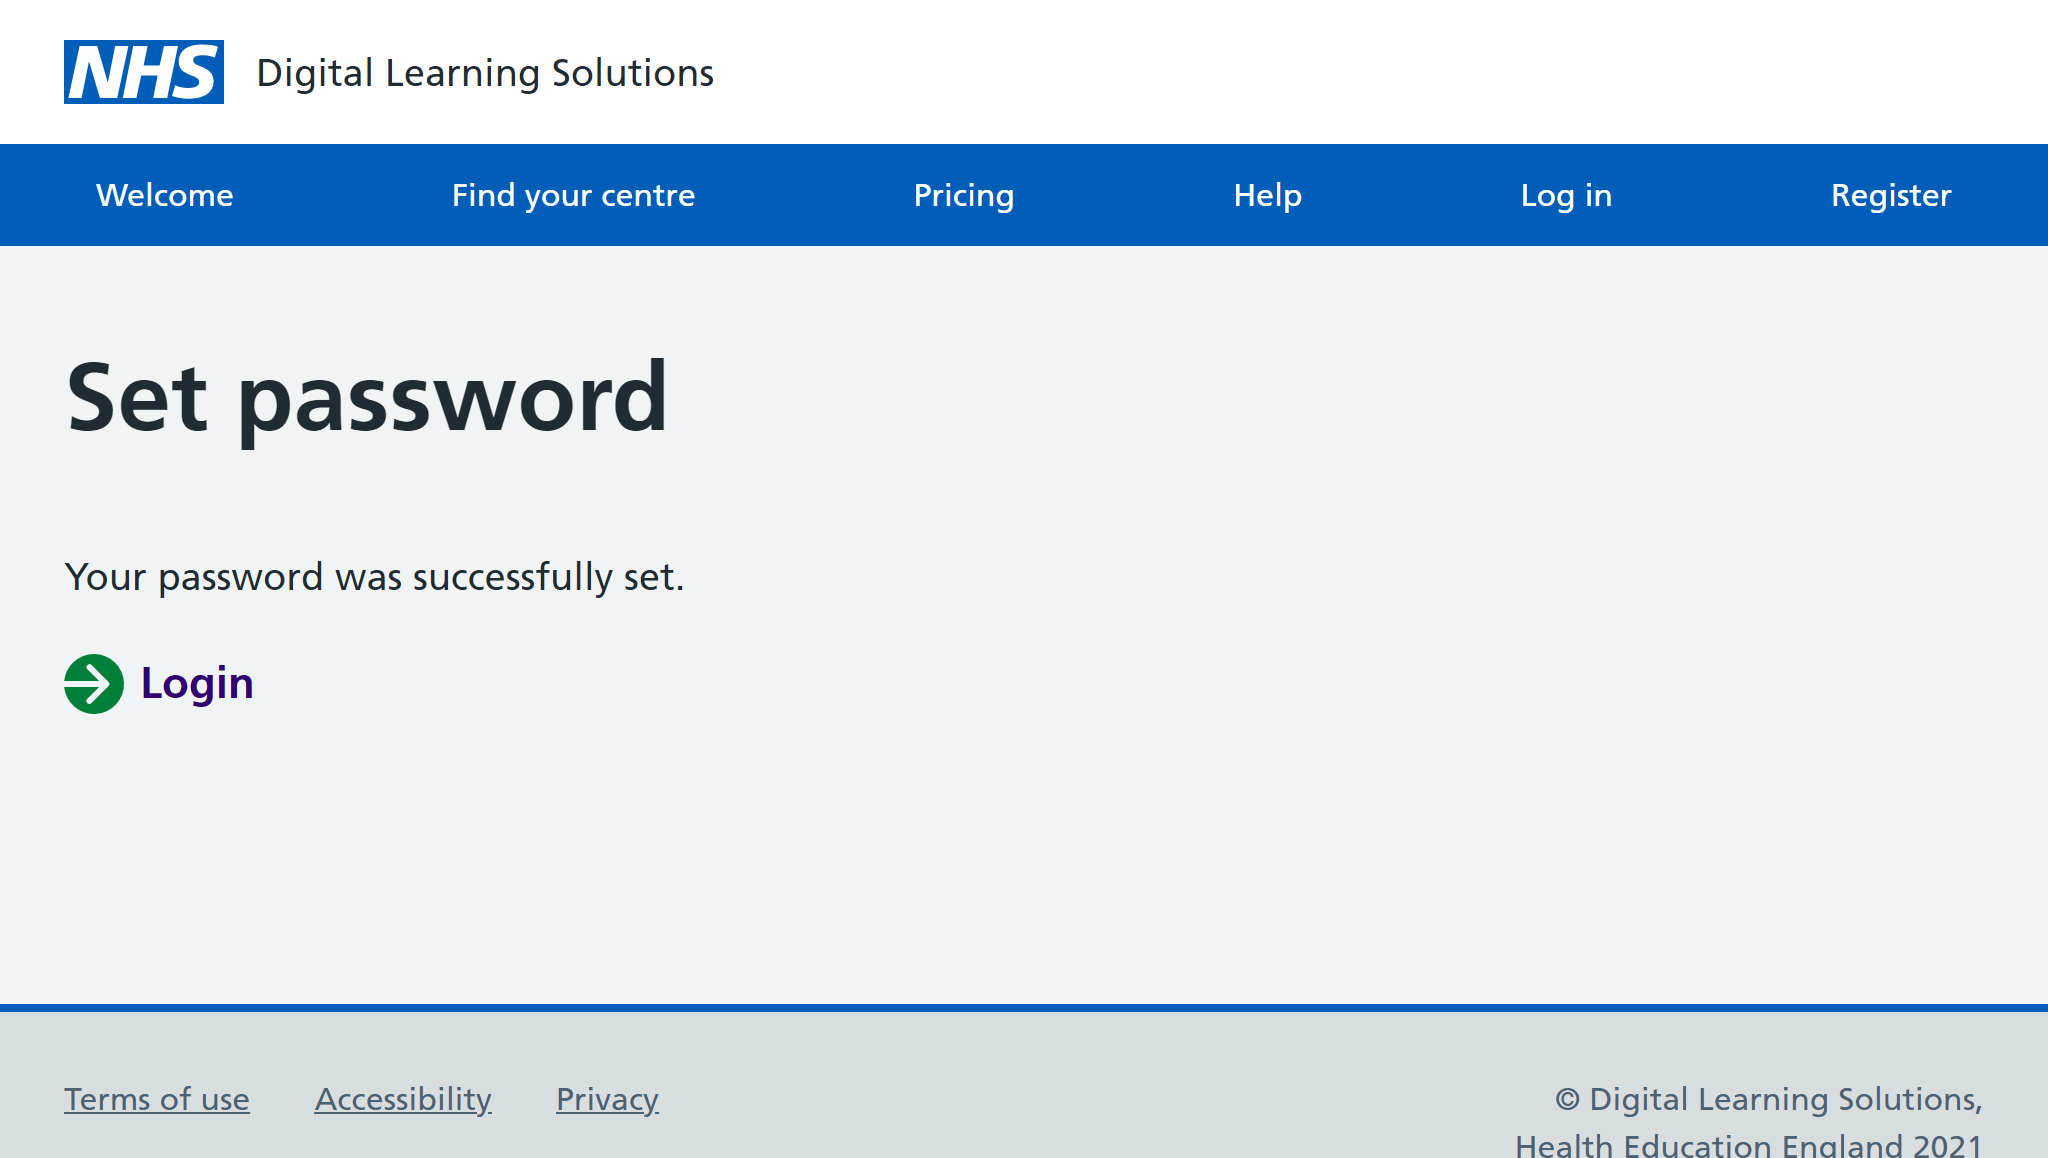Screen dimensions: 2048x1158
Task: Click Health Education England 2021 footer text
Action: pos(1748,1145)
